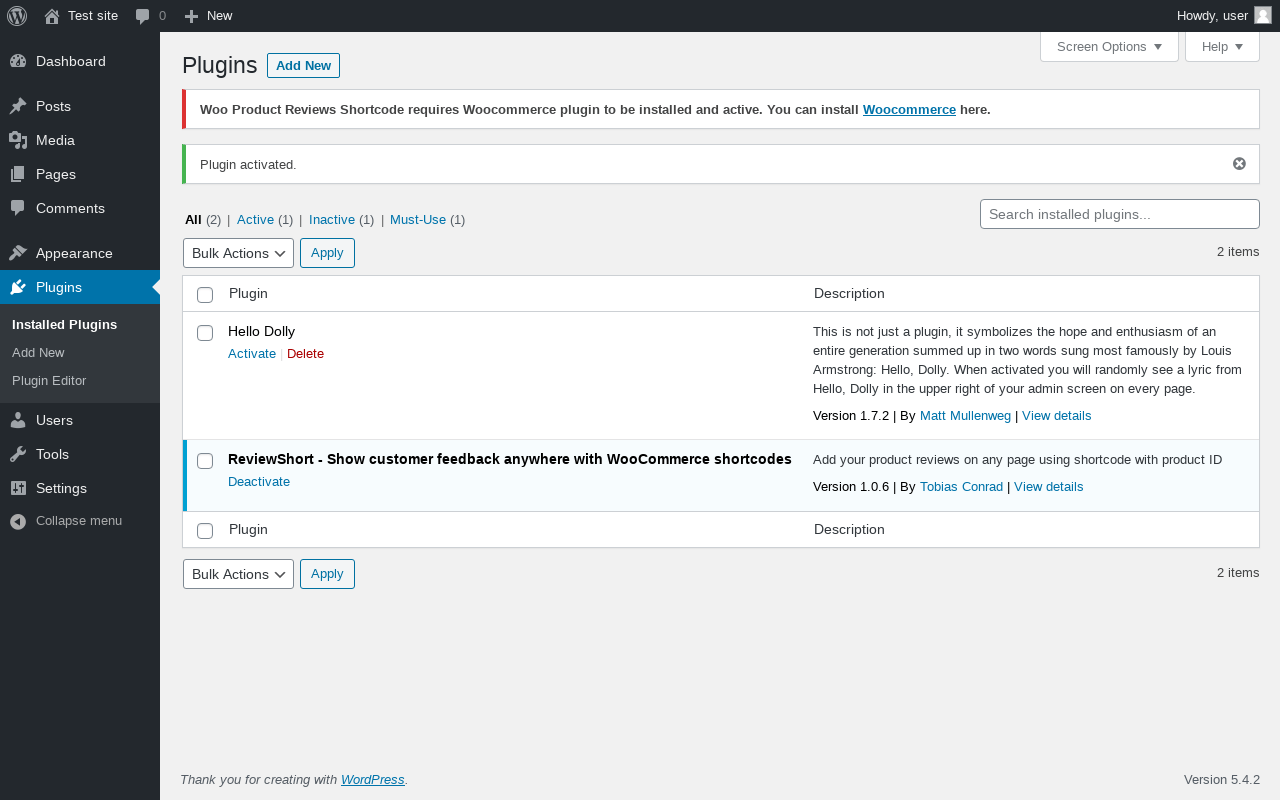The width and height of the screenshot is (1280, 800).
Task: Select Installed Plugins submenu item
Action: coord(64,324)
